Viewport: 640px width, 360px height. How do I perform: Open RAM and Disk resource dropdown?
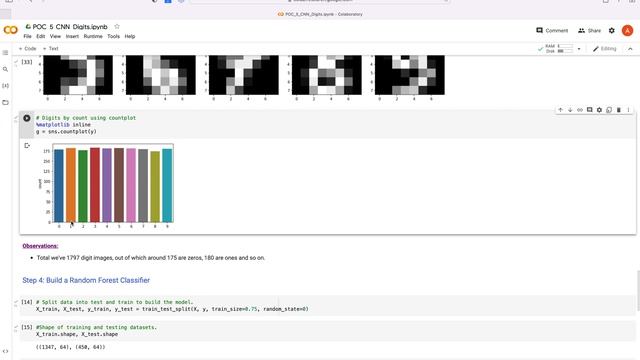pyautogui.click(x=579, y=49)
